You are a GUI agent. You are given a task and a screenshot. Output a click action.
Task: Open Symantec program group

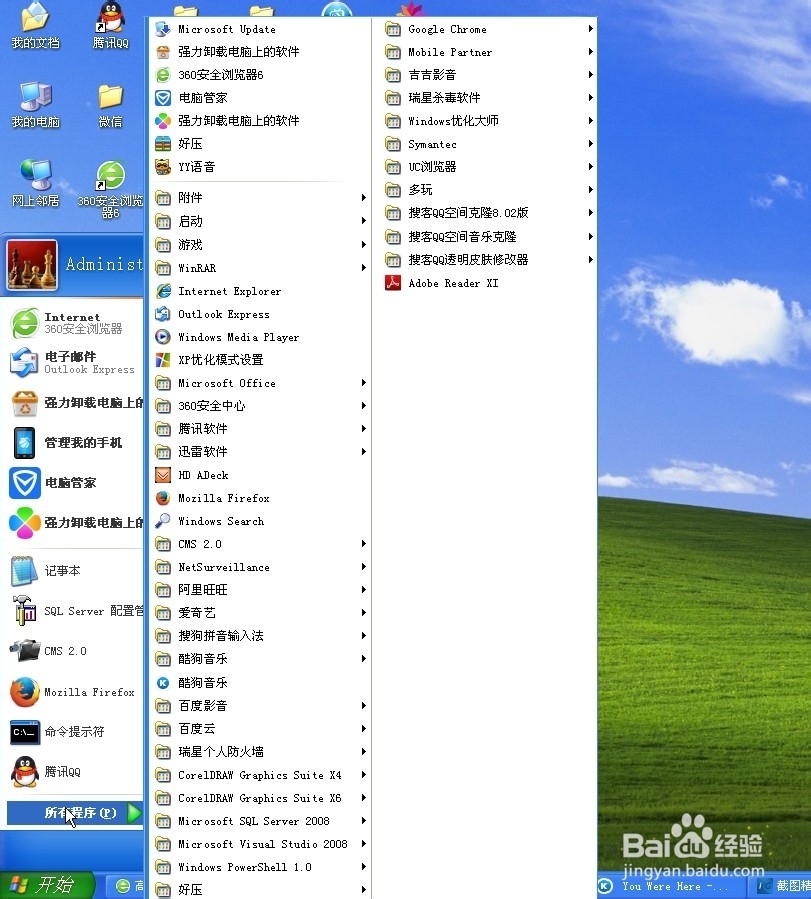[490, 144]
